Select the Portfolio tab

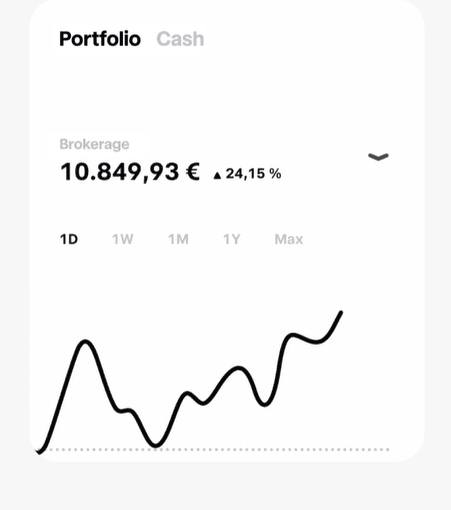[100, 39]
